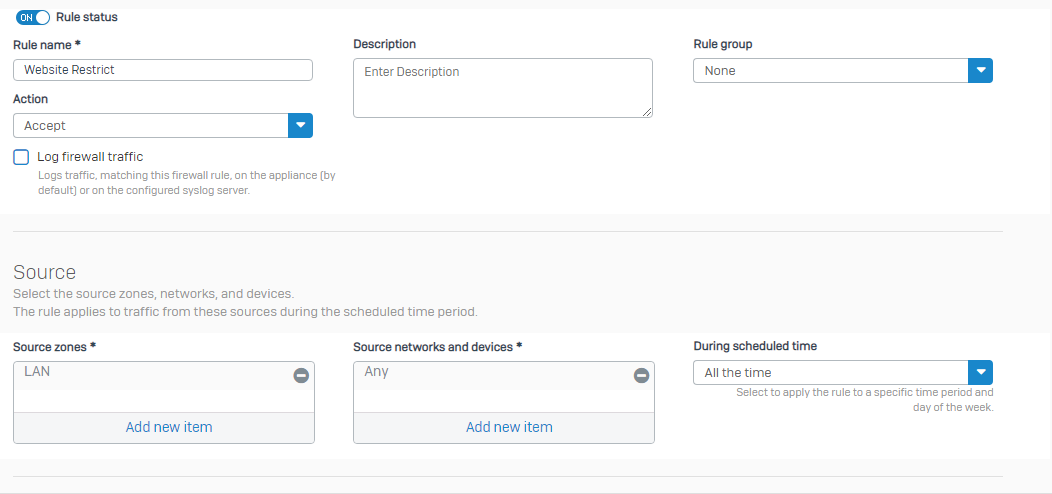Click the empty area below LAN in Source zones
1052x494 pixels.
point(164,401)
